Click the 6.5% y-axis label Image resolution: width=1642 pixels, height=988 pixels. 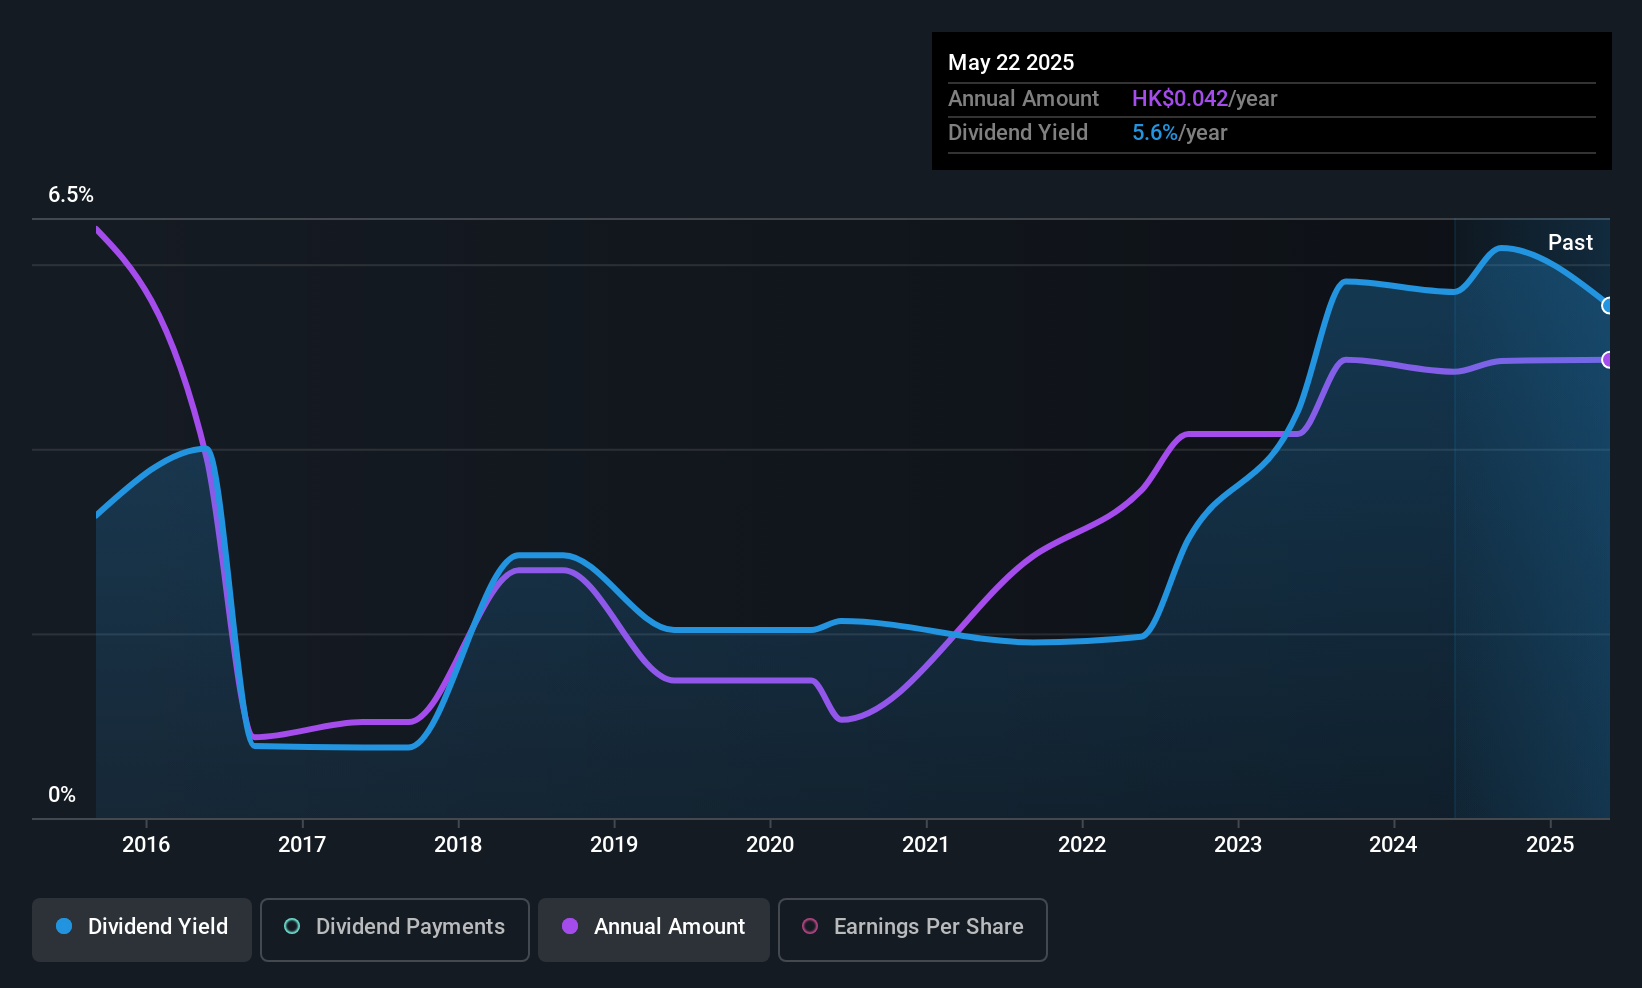pyautogui.click(x=71, y=195)
